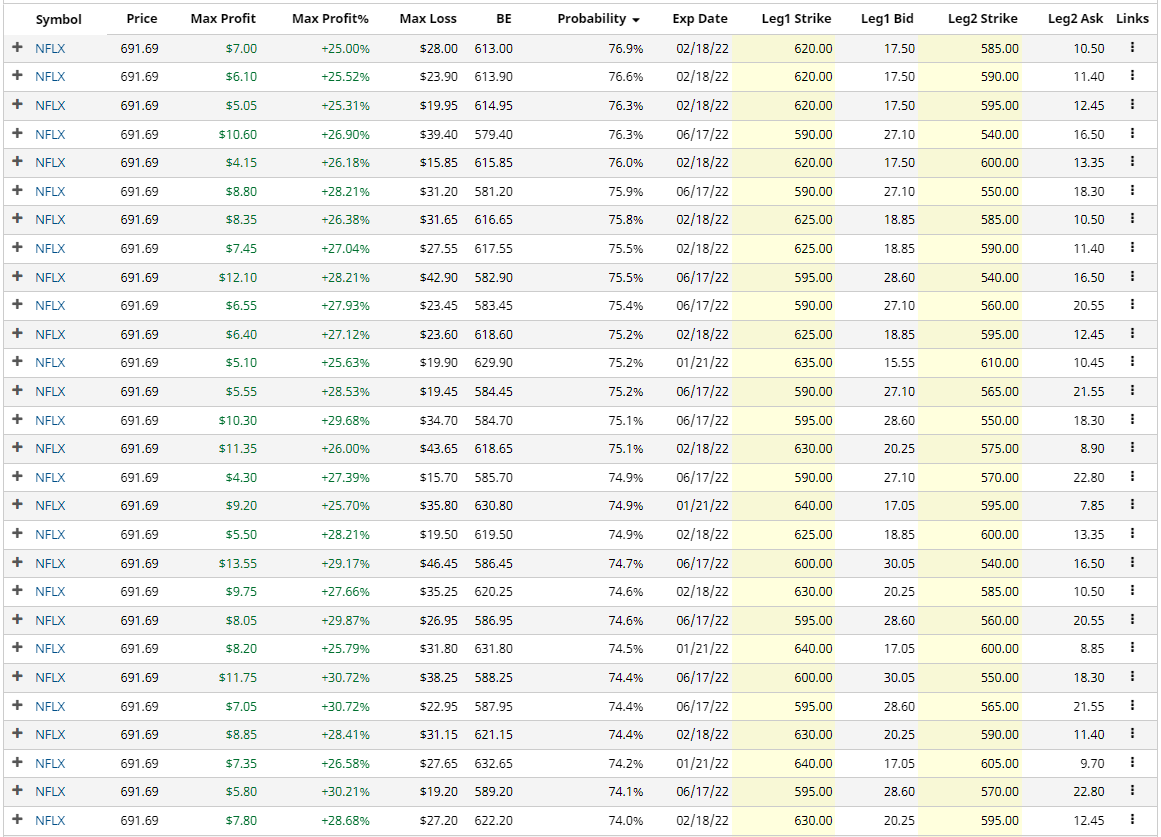Viewport: 1161px width, 837px height.
Task: Sort by the Max Profit column header
Action: coord(223,19)
